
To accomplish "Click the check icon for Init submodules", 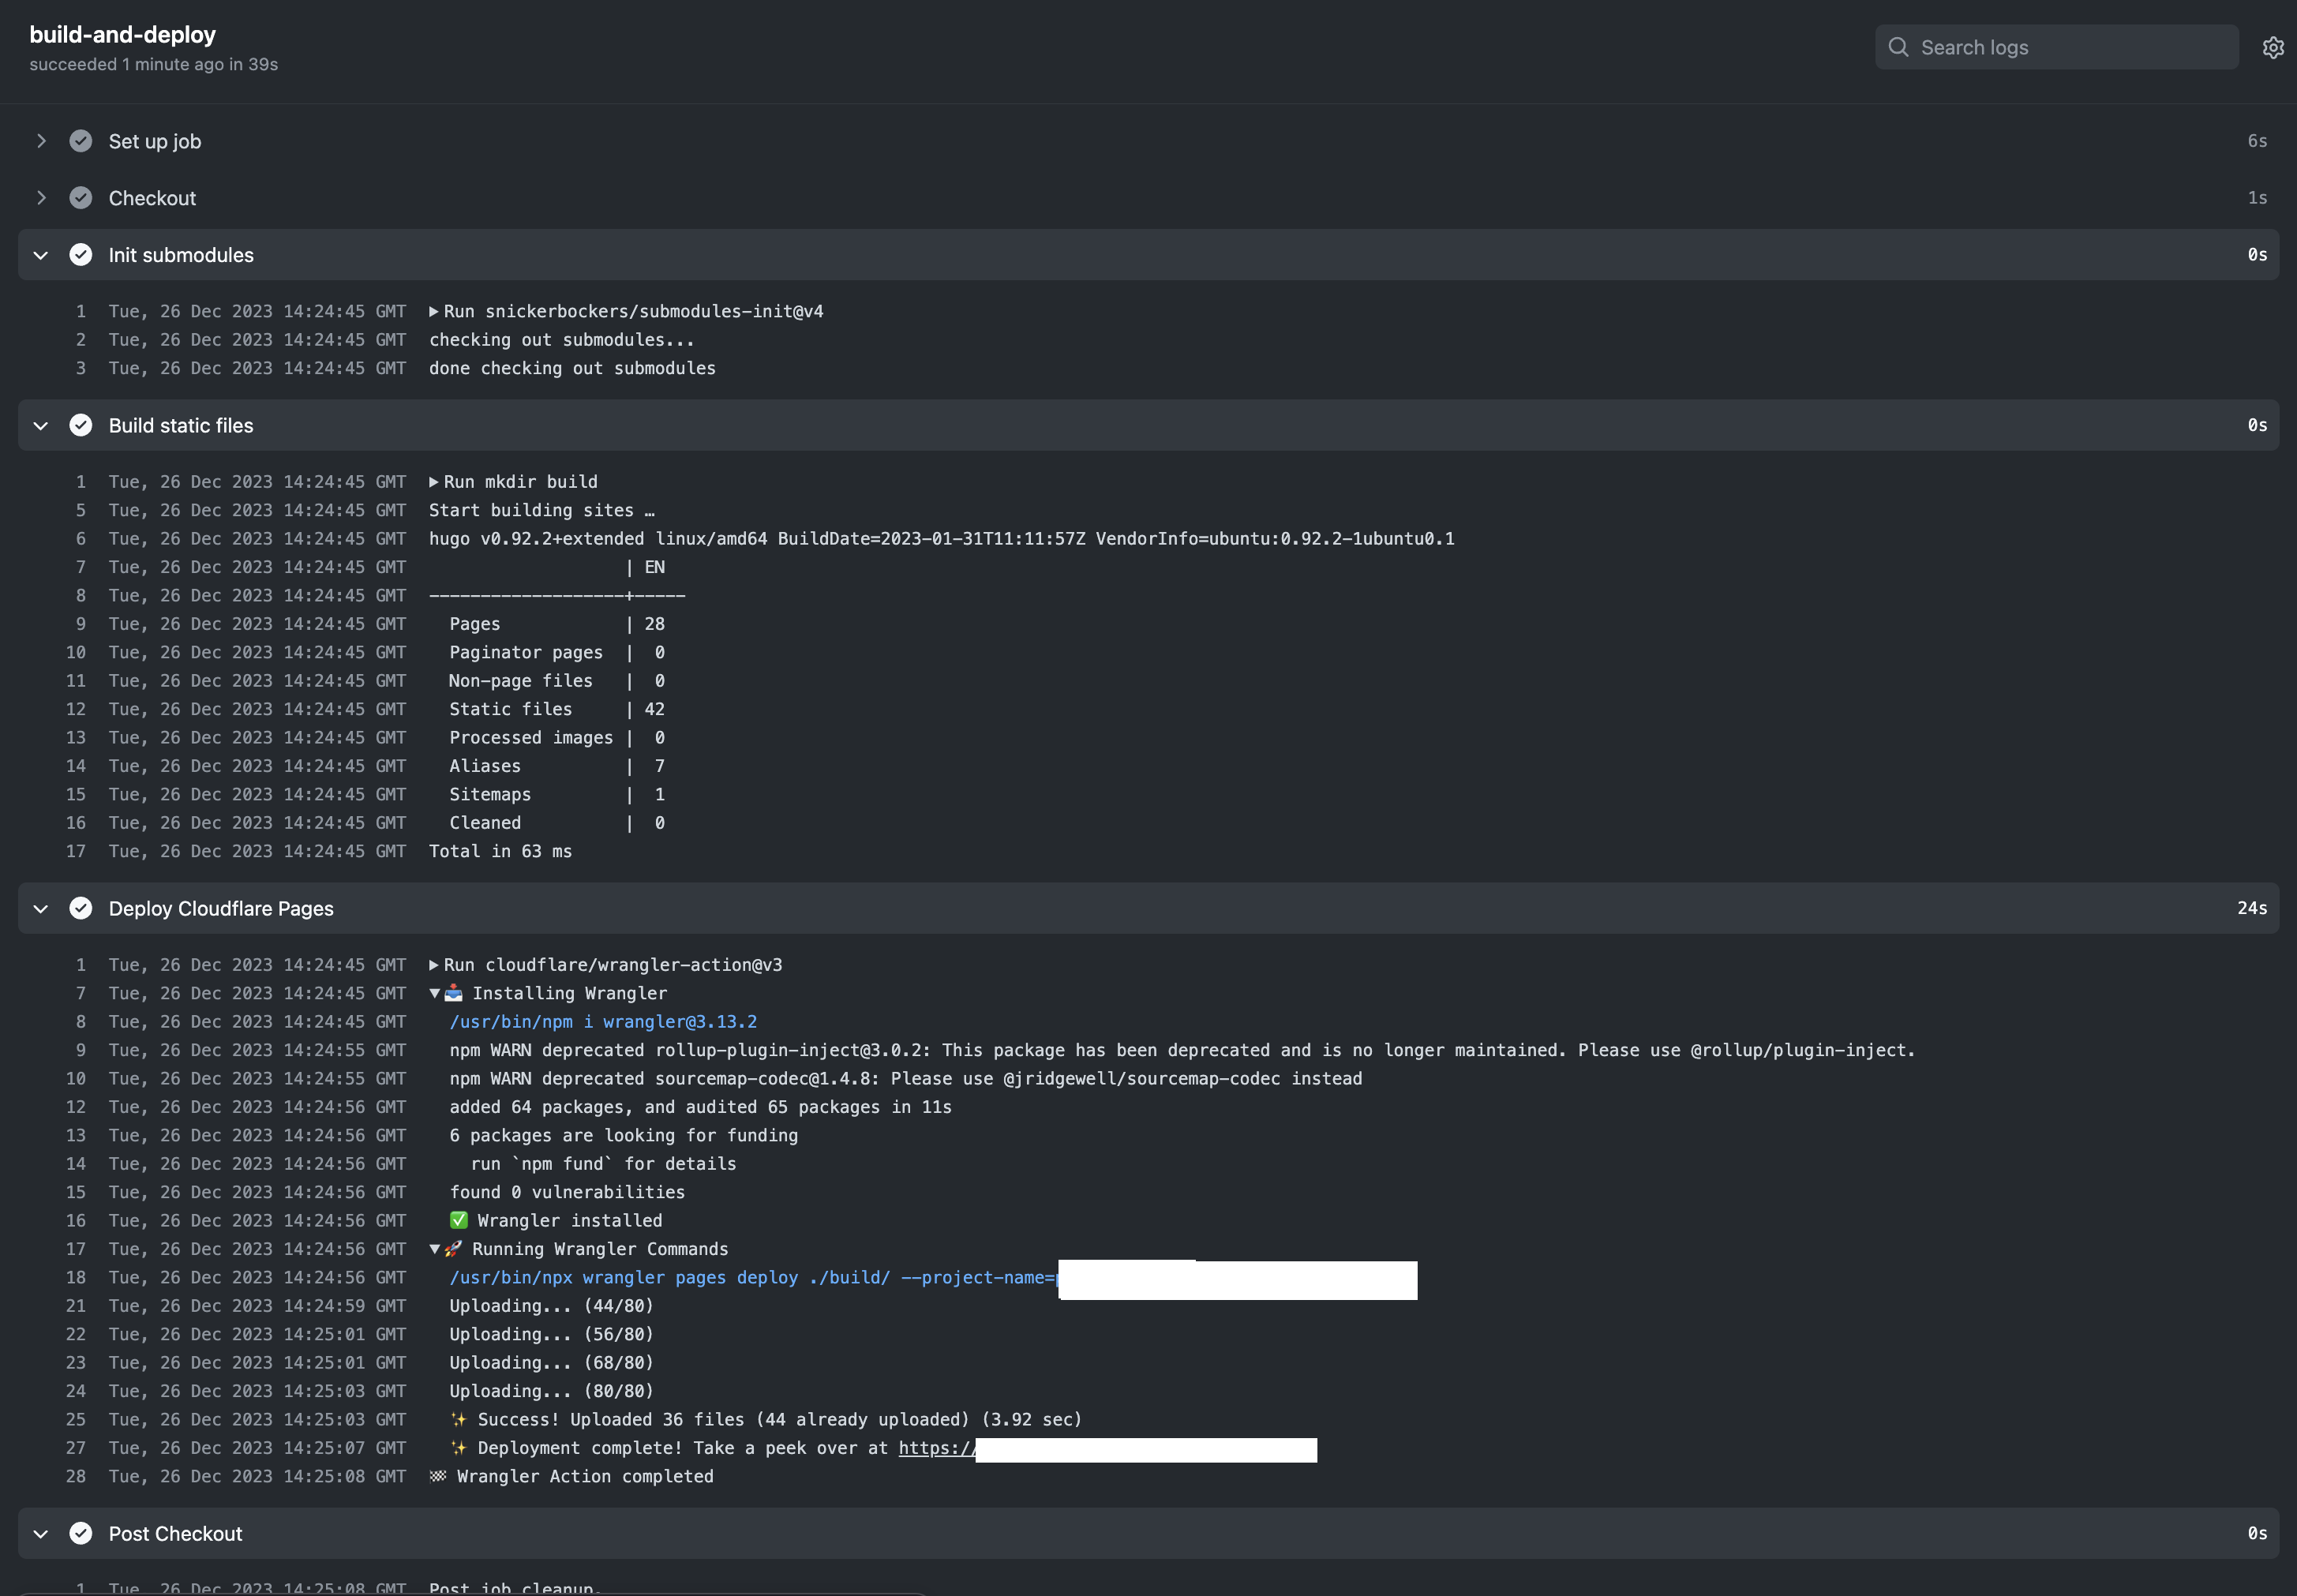I will [80, 254].
